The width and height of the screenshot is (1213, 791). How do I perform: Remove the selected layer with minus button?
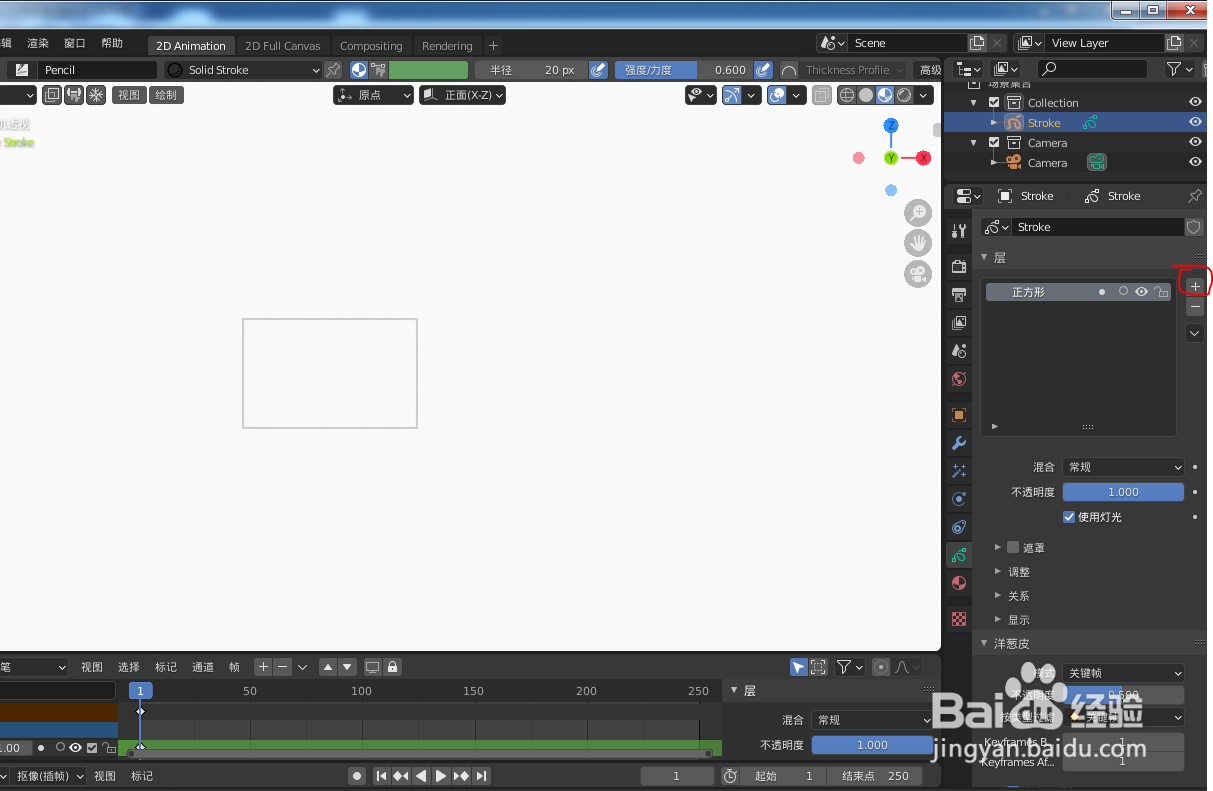pyautogui.click(x=1195, y=308)
